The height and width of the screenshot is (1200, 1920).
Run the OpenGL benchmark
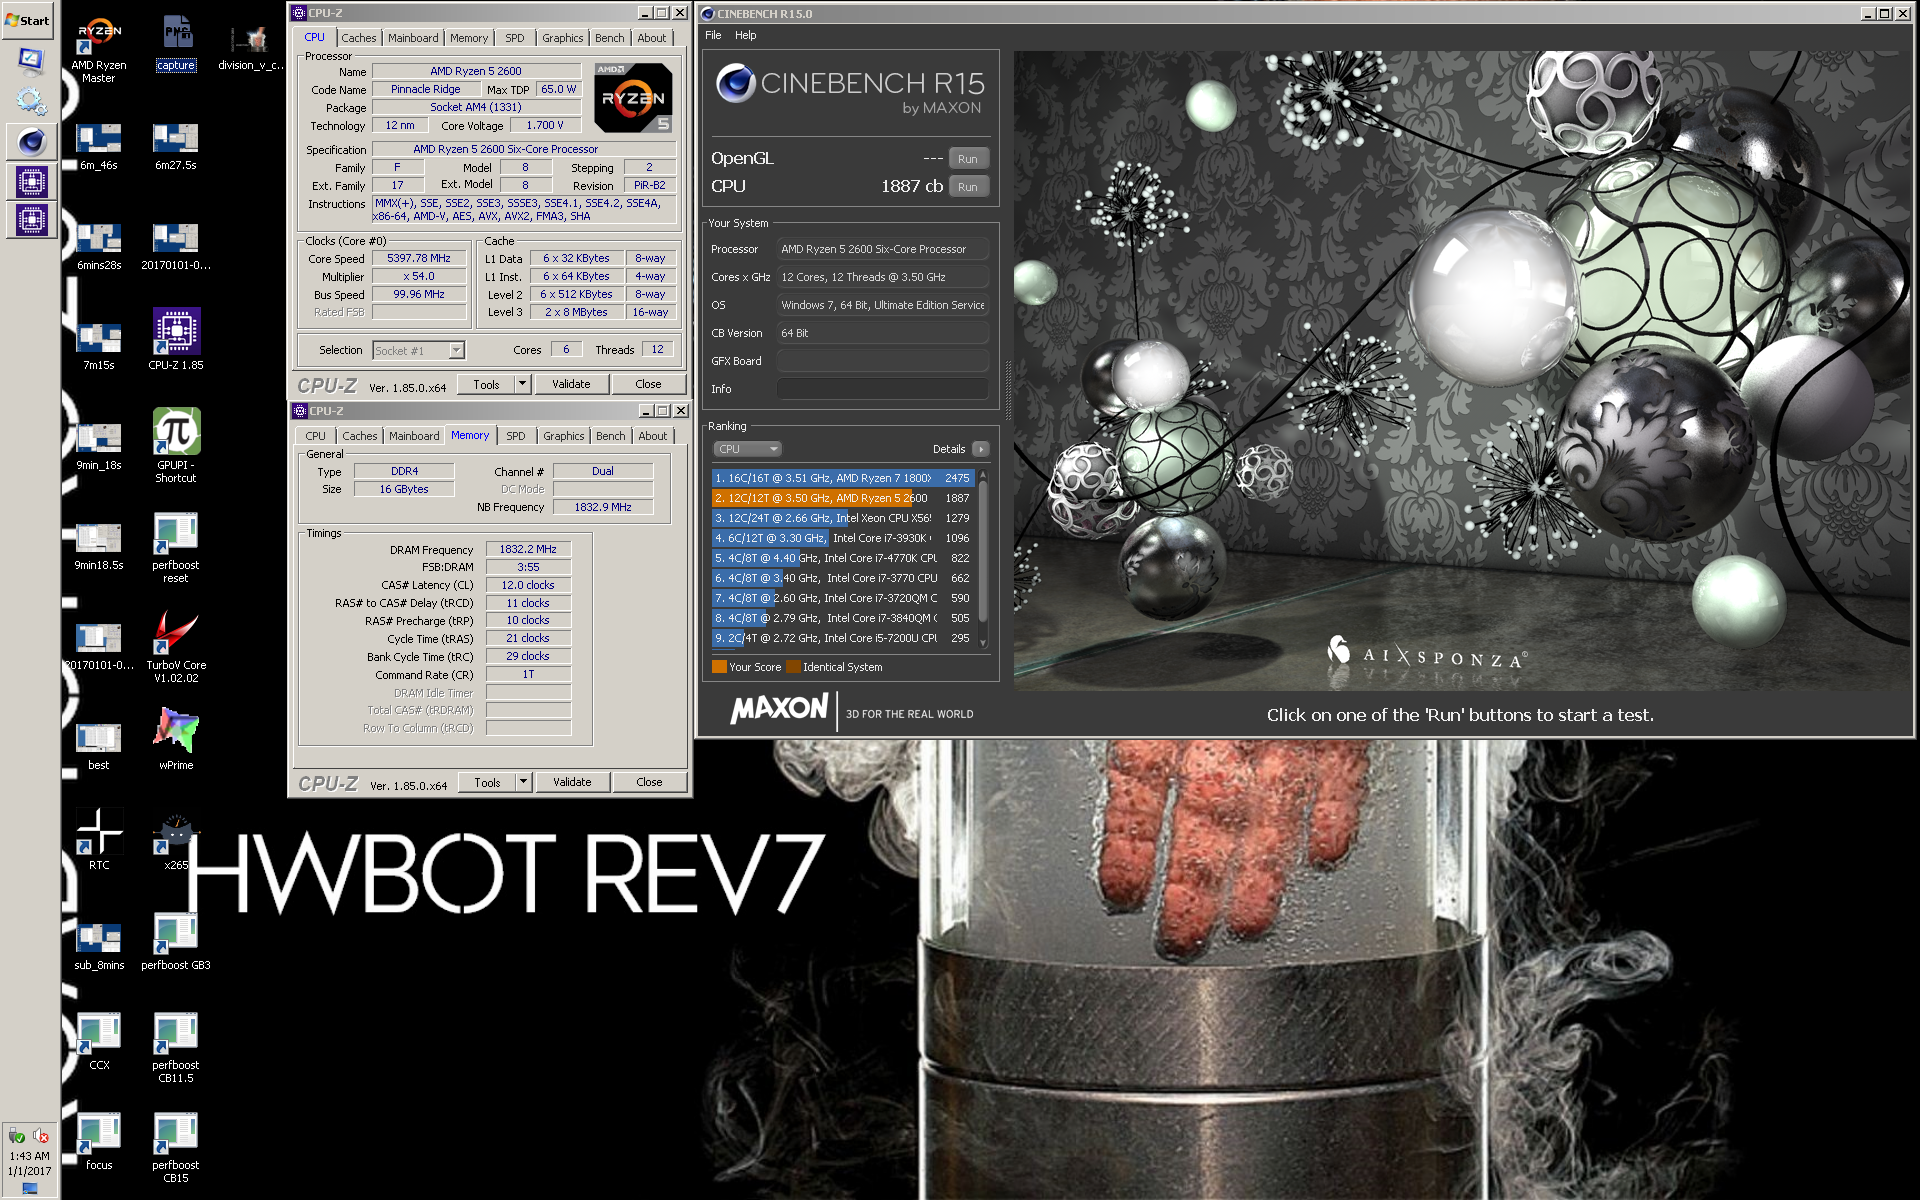coord(968,159)
